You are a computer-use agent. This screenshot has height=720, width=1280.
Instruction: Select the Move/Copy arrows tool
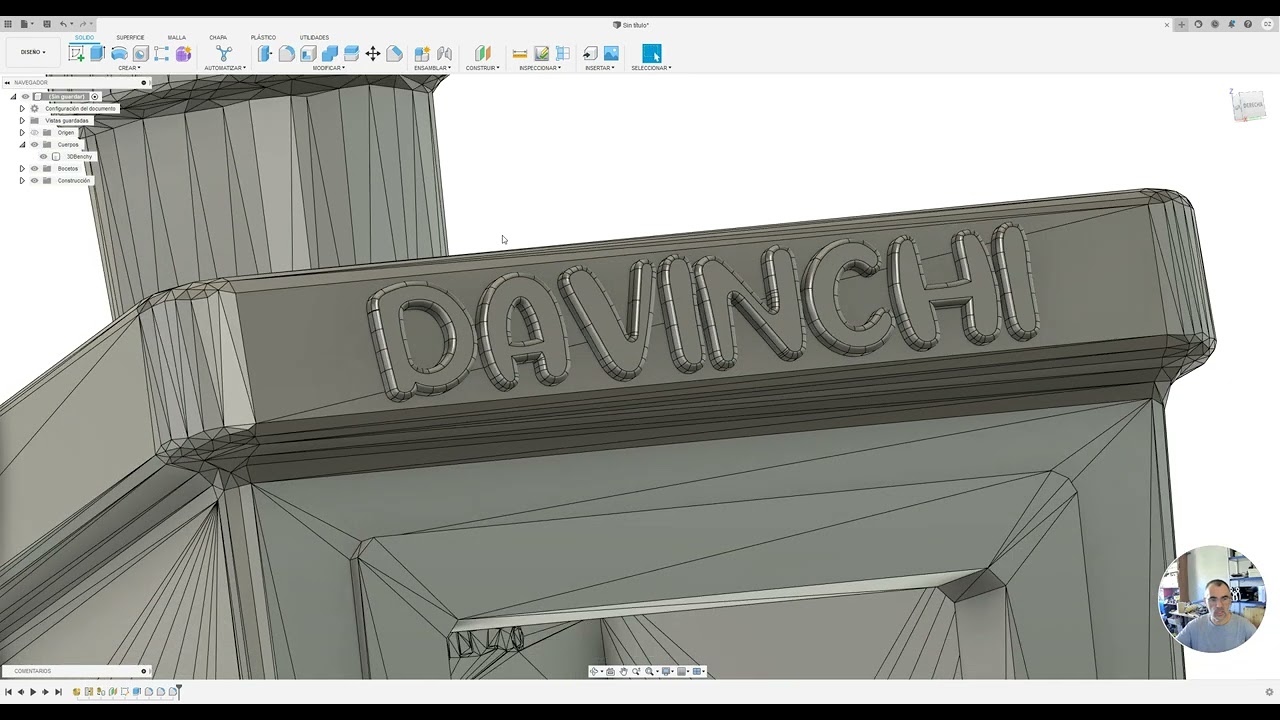pos(373,53)
